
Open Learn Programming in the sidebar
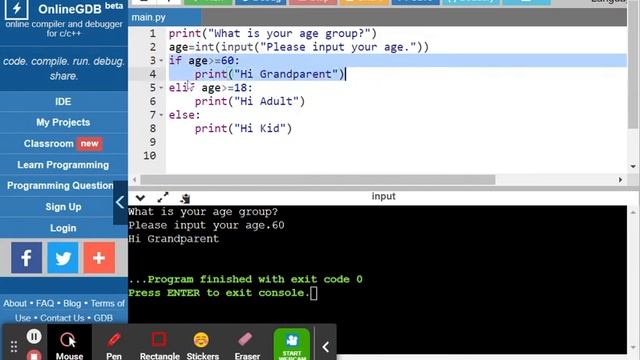point(63,165)
